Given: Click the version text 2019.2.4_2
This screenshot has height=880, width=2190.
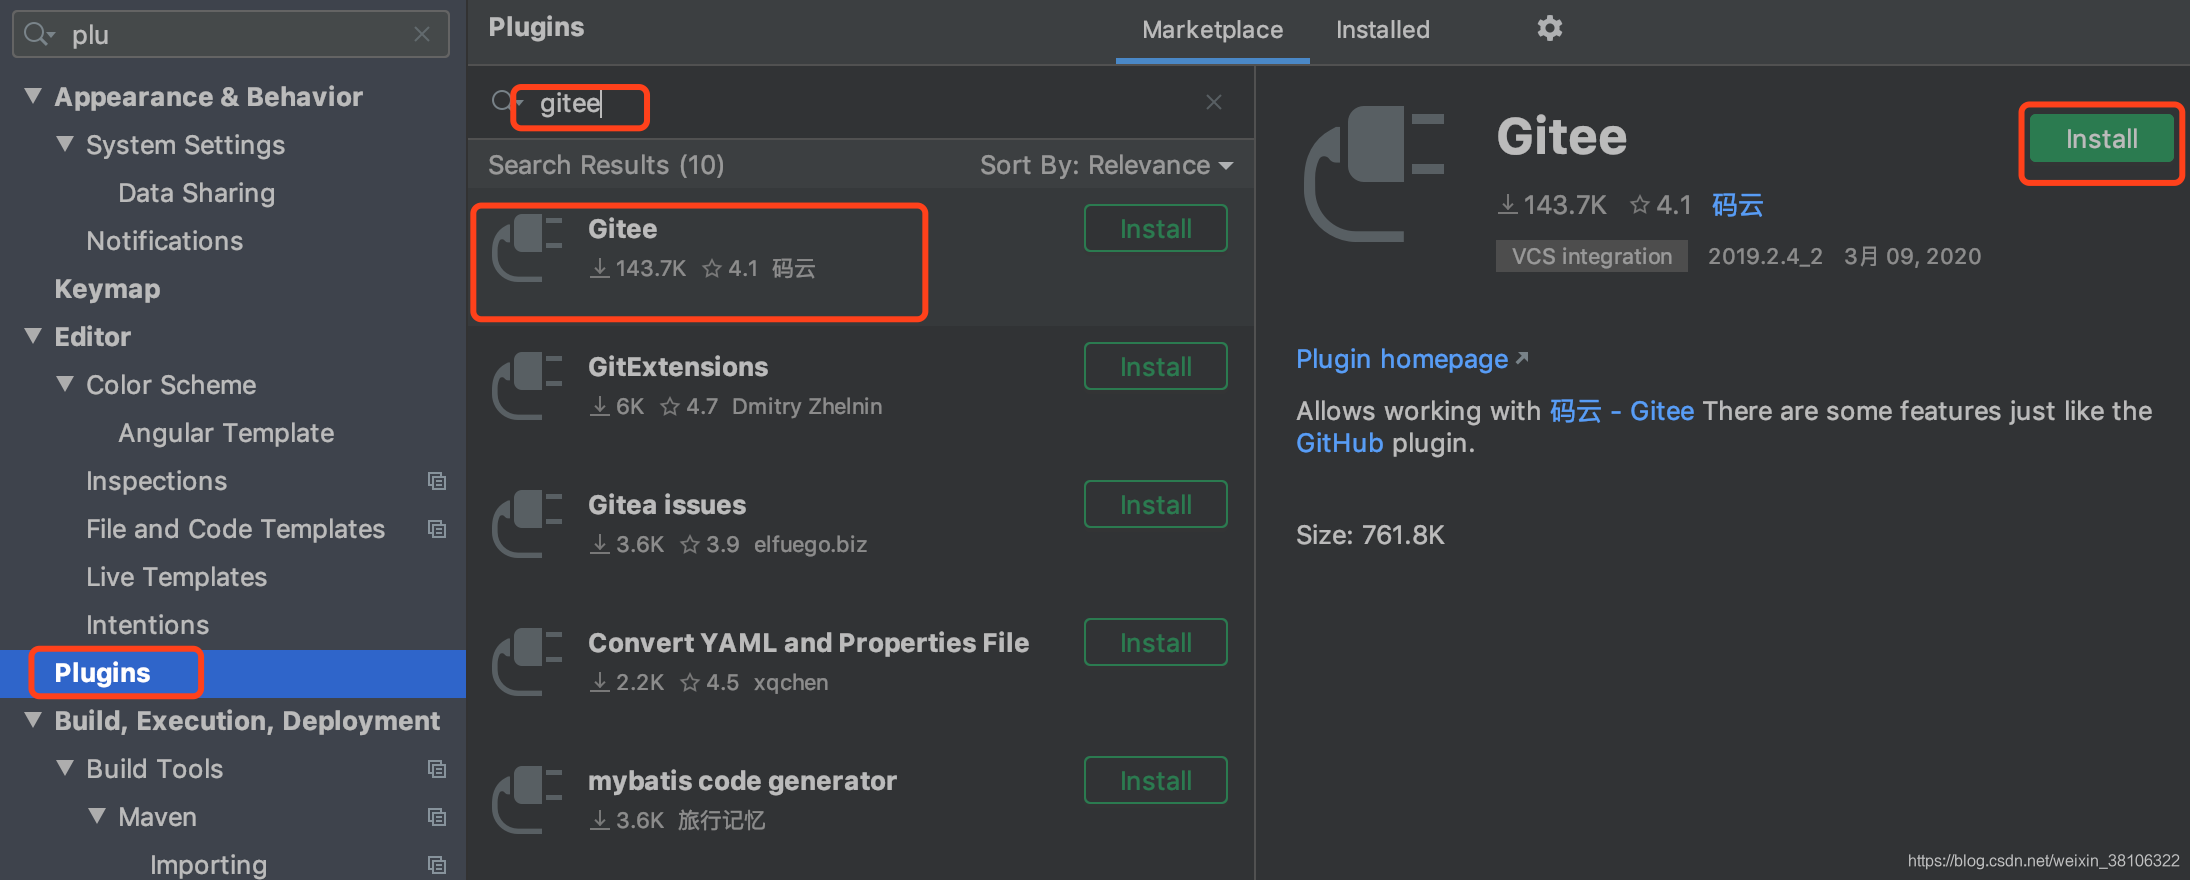Looking at the screenshot, I should pos(1765,256).
